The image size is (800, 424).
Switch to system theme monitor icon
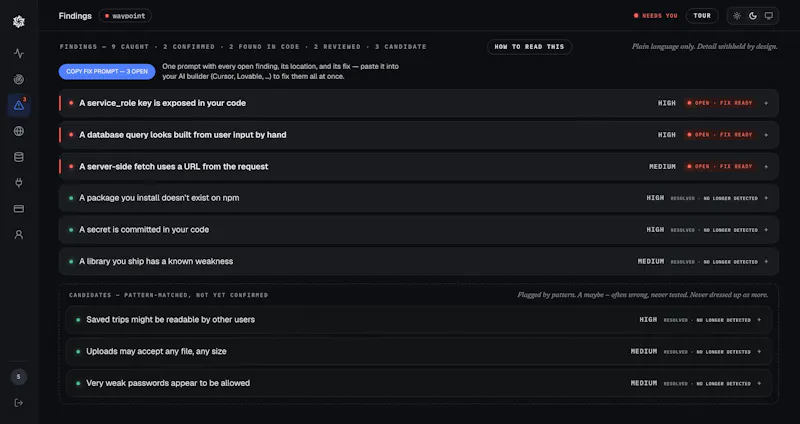(x=769, y=16)
